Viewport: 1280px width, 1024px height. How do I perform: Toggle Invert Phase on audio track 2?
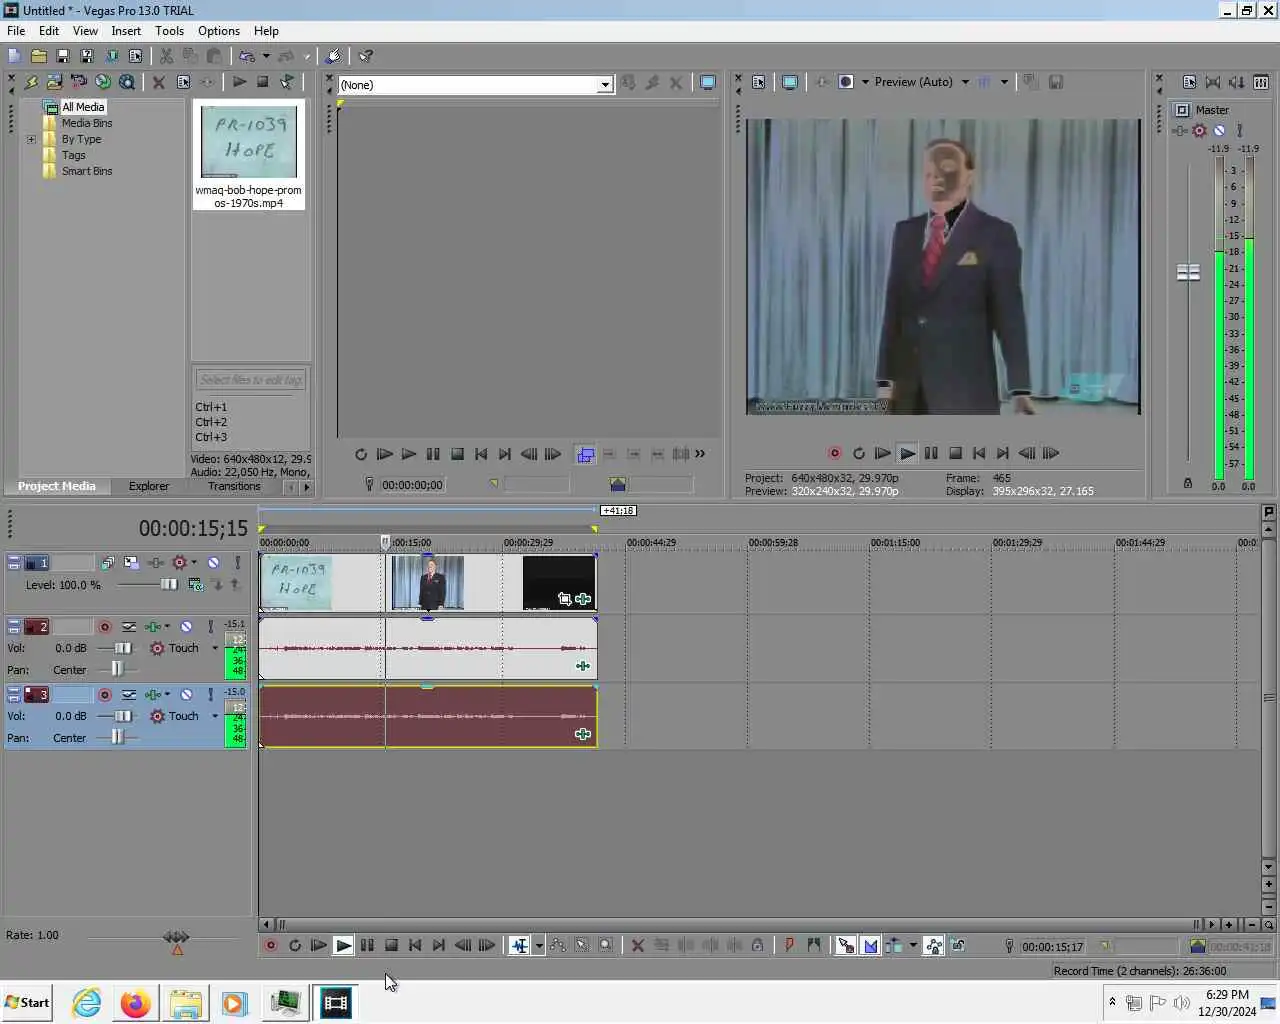click(x=129, y=627)
